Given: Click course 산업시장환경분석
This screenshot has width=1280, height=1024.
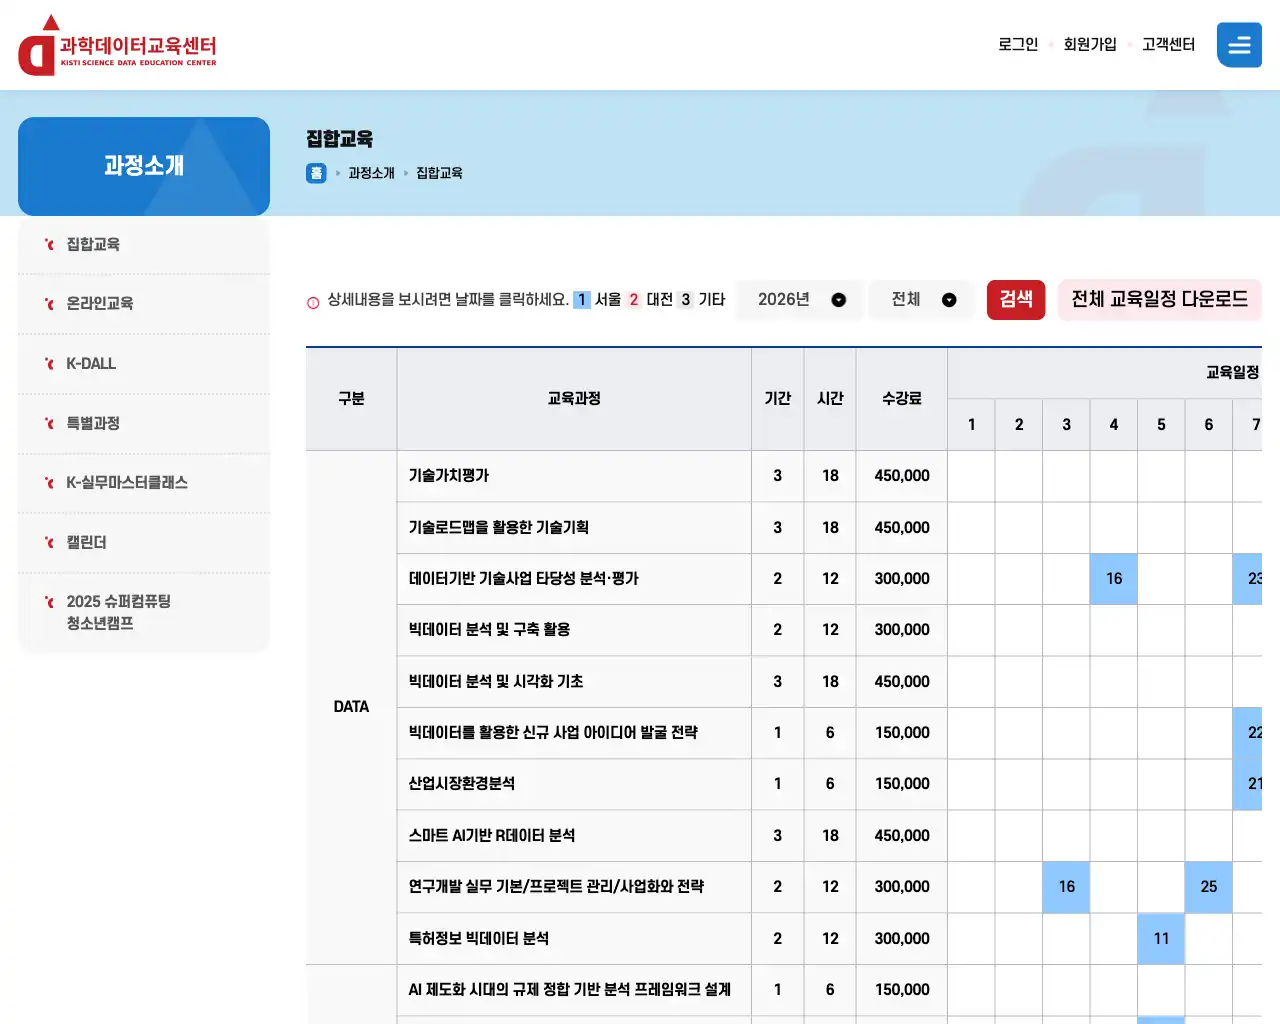Looking at the screenshot, I should [x=462, y=784].
